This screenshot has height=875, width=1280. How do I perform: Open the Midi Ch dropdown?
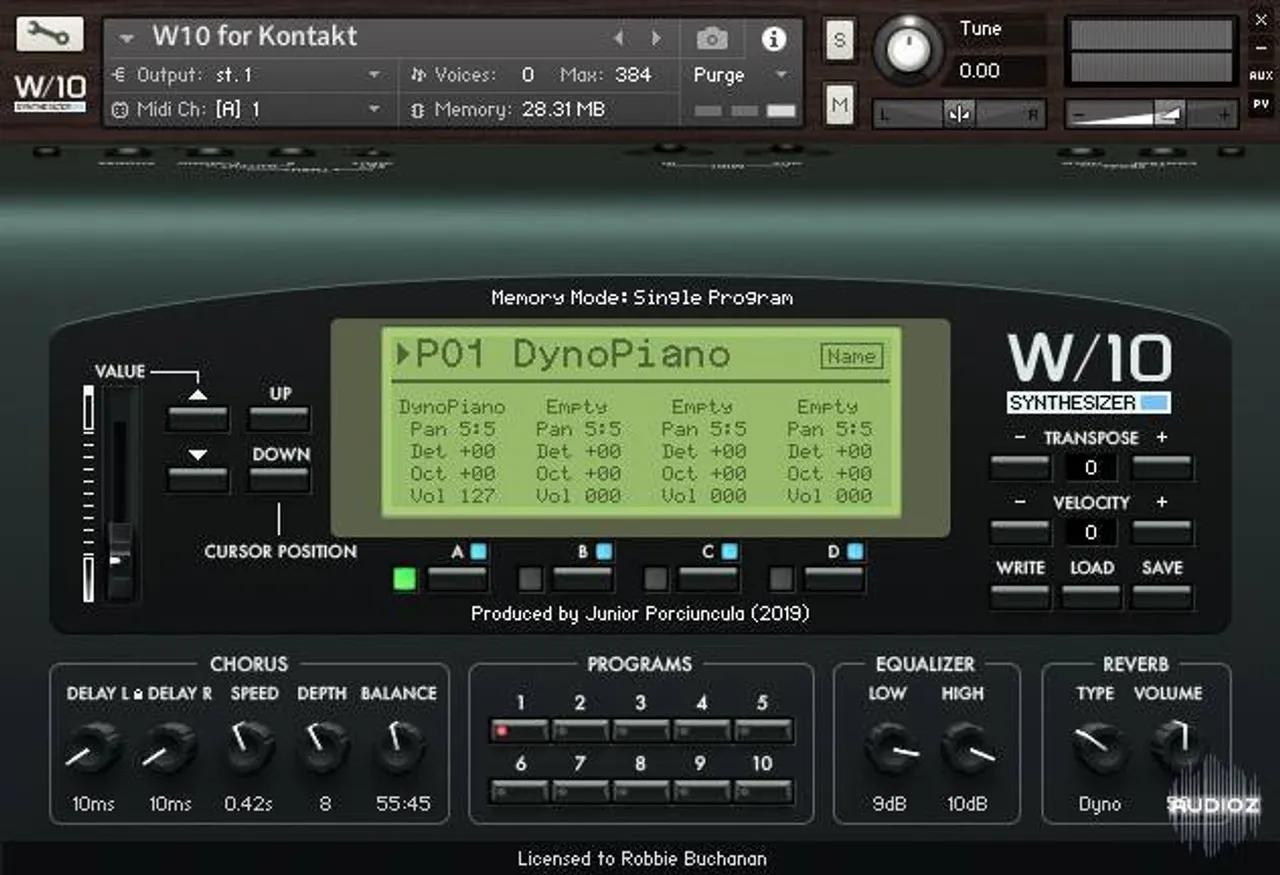coord(248,109)
